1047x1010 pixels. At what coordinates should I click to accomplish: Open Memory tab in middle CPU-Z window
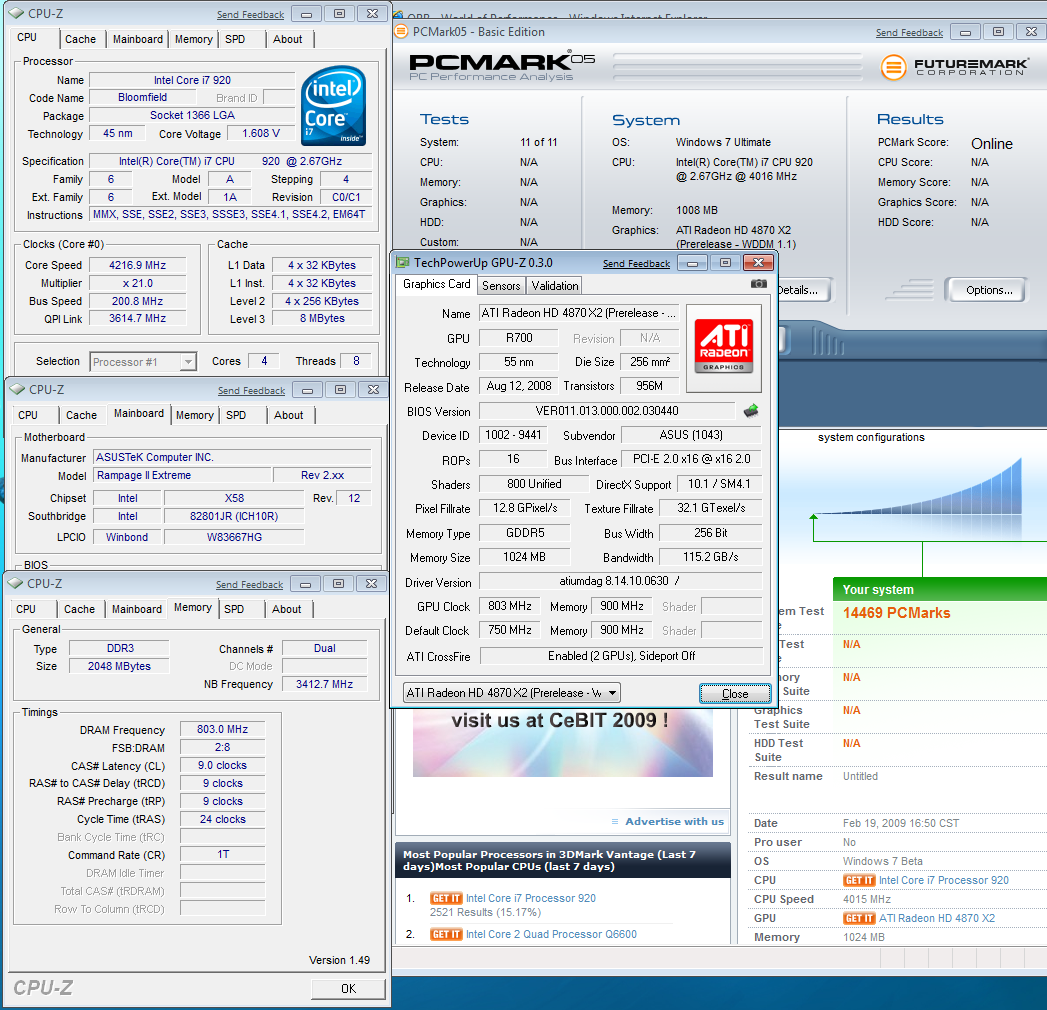[194, 415]
